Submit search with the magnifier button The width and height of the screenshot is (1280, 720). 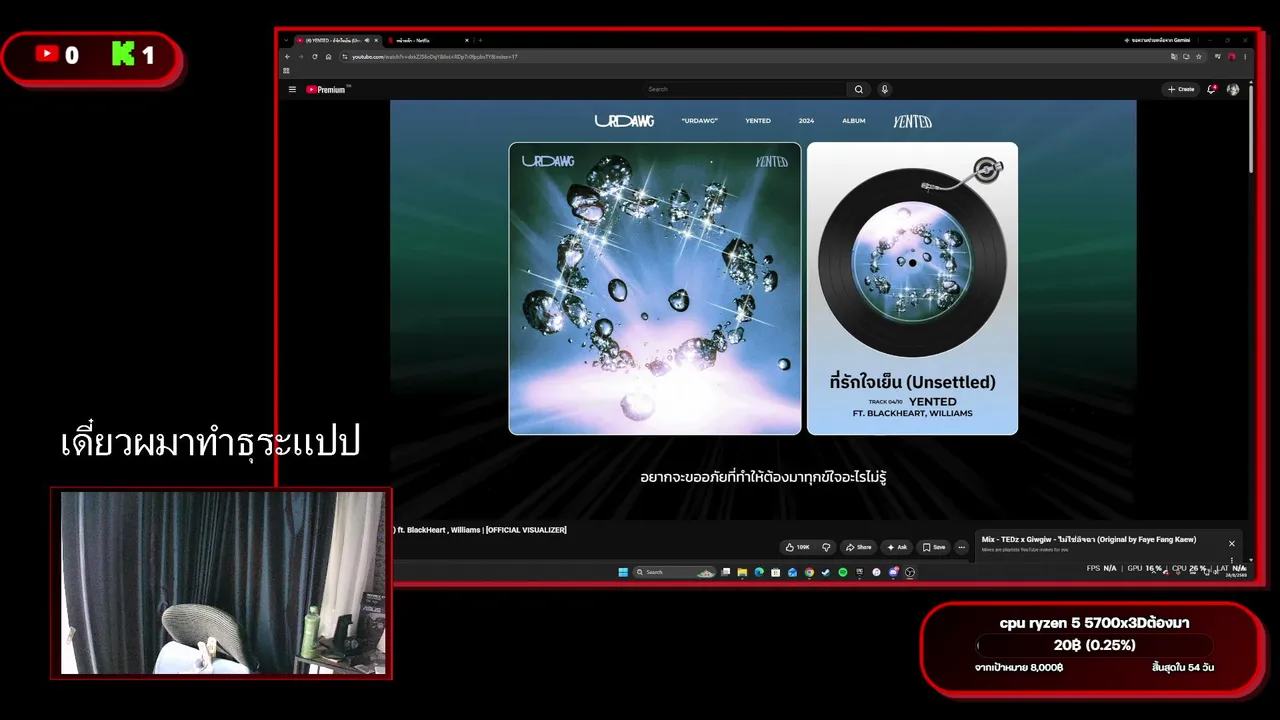tap(858, 89)
